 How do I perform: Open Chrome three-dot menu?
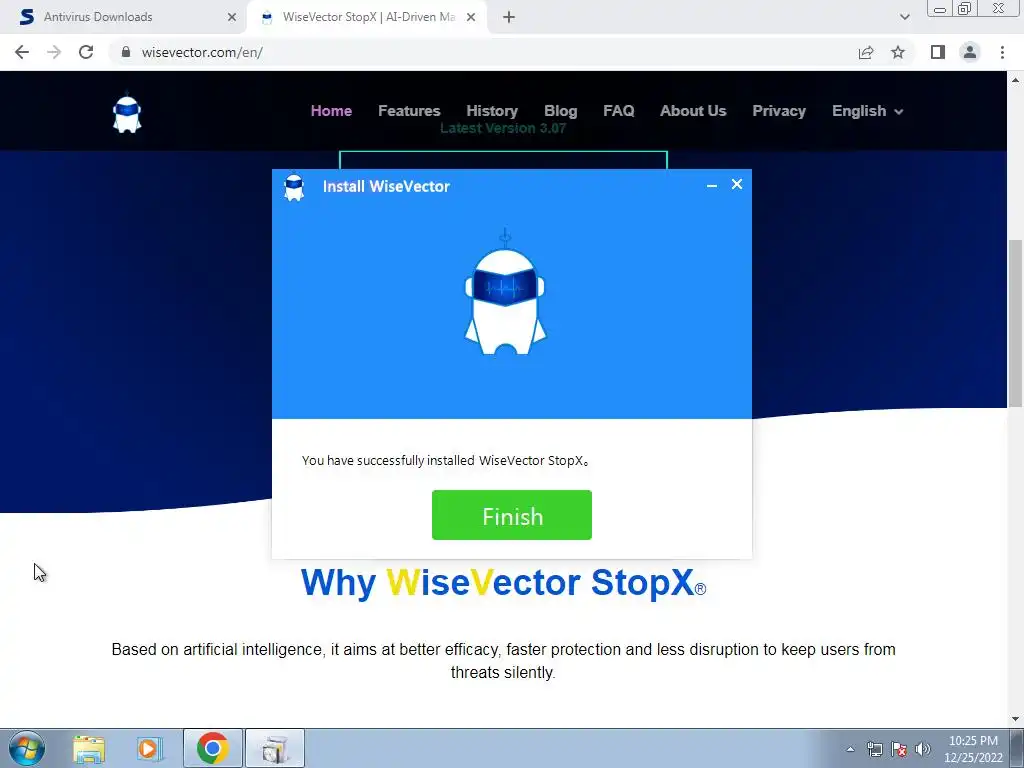coord(1002,52)
